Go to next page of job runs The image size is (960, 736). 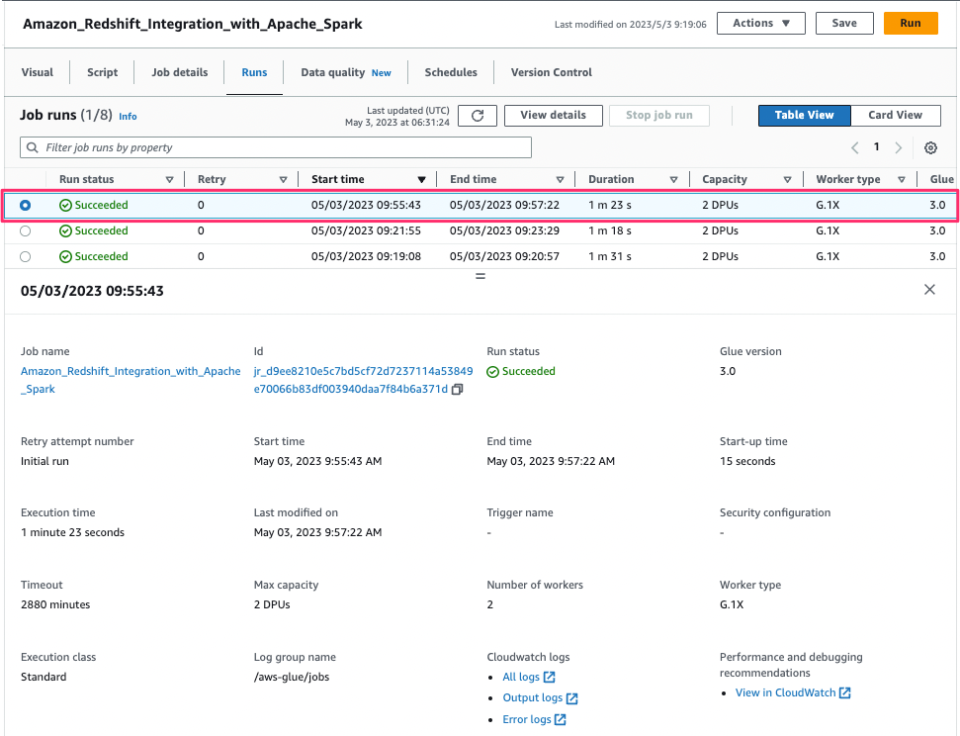click(x=899, y=147)
